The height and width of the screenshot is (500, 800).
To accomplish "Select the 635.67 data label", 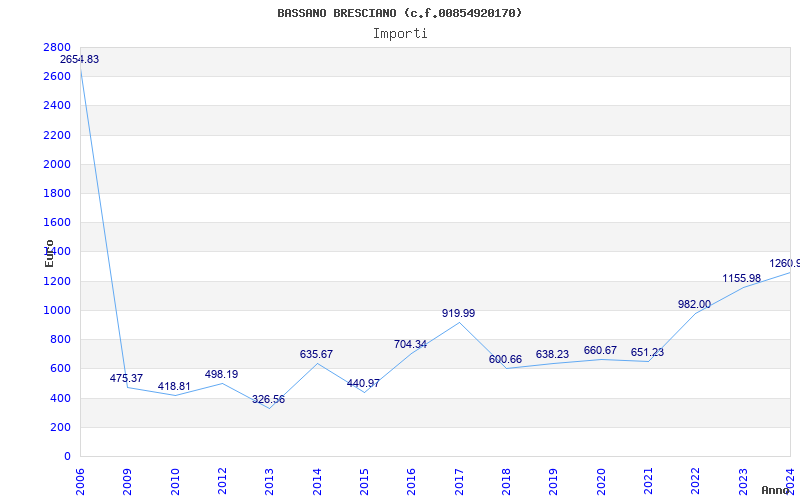I will (316, 354).
